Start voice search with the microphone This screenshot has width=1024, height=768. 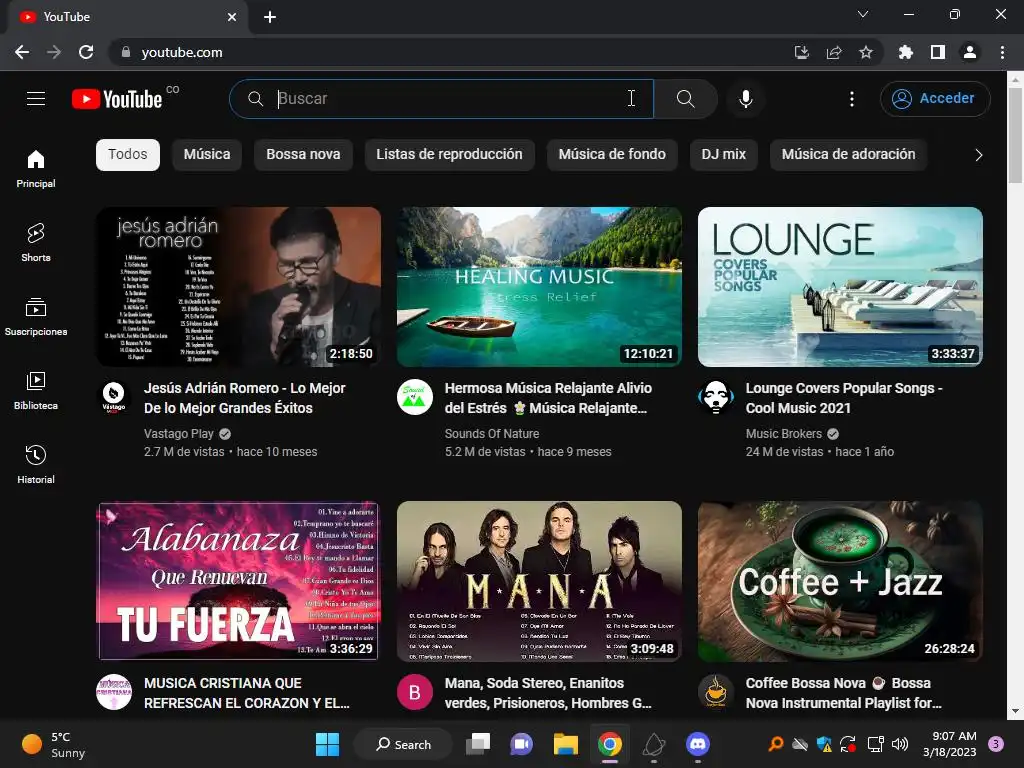(745, 99)
